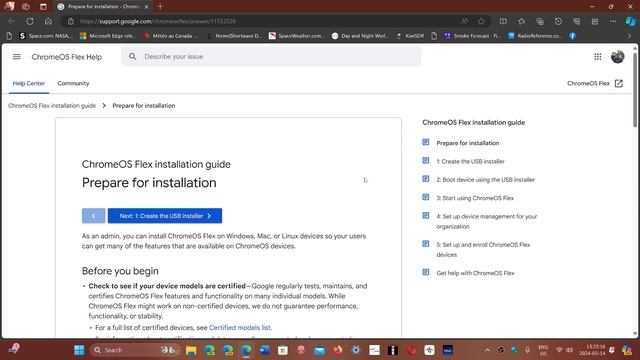Screen dimensions: 640x360
Task: Select the Prepare for installation browser tab
Action: tap(103, 7)
